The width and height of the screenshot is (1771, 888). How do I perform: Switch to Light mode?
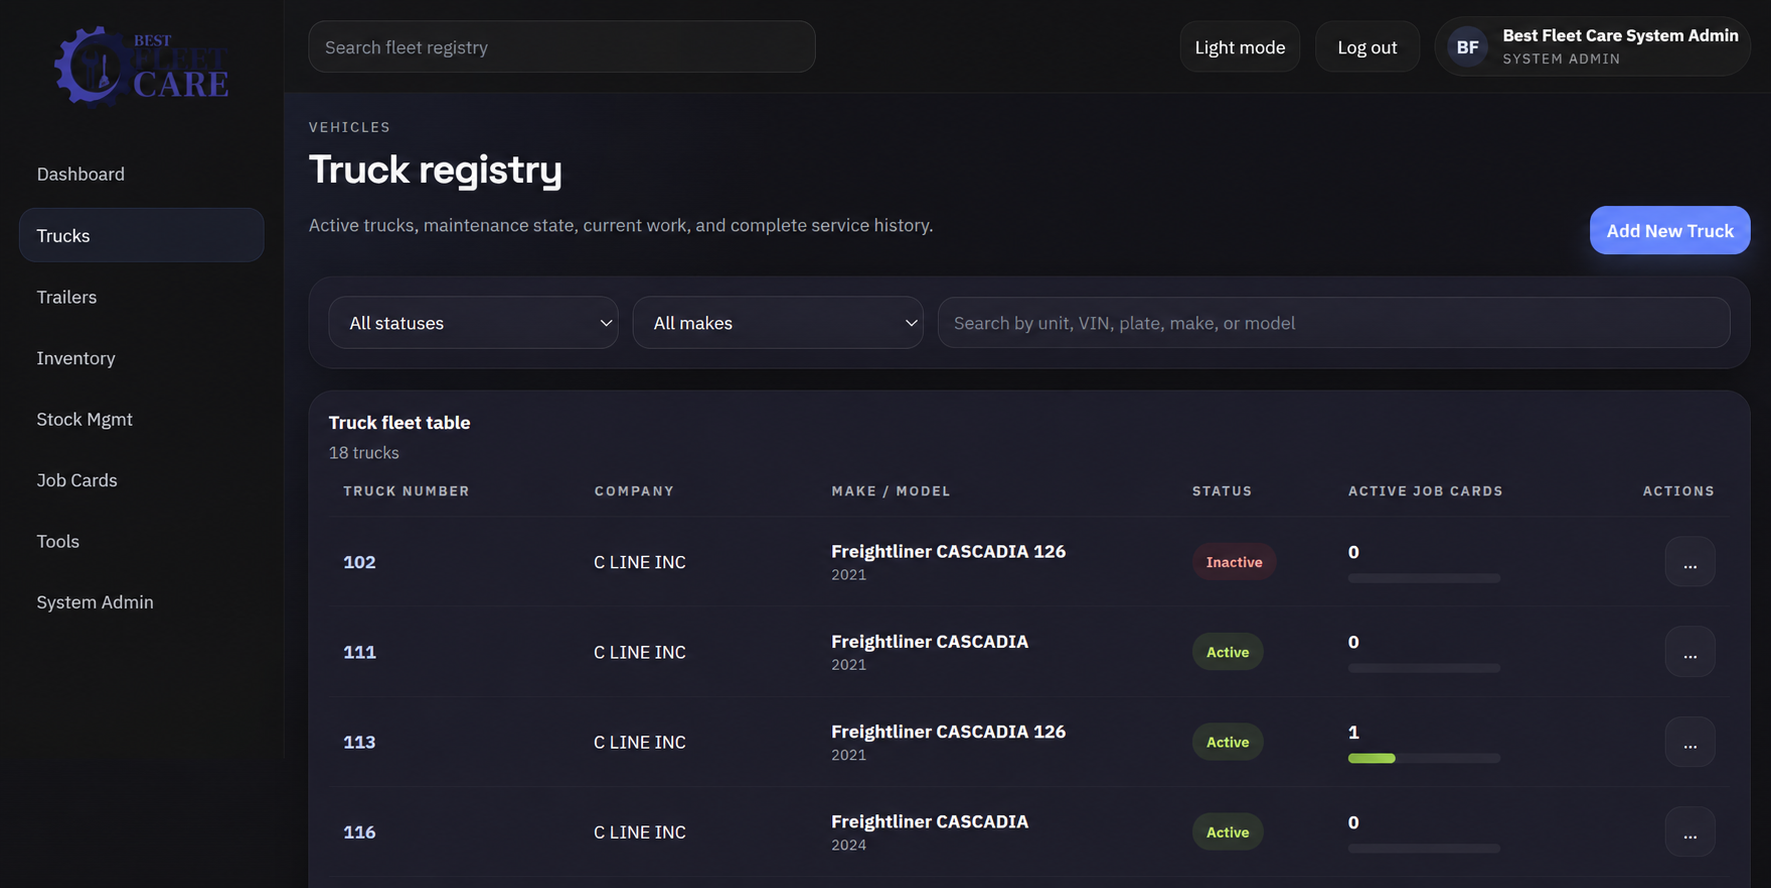(x=1240, y=47)
